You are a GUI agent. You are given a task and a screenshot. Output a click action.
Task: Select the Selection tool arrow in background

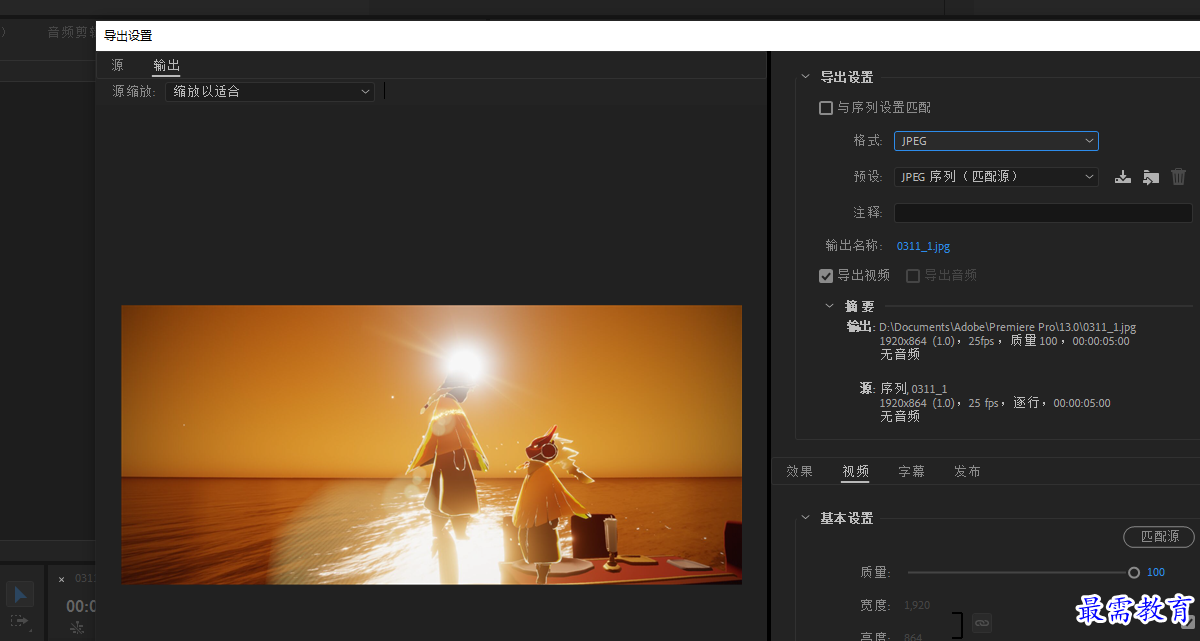[21, 594]
